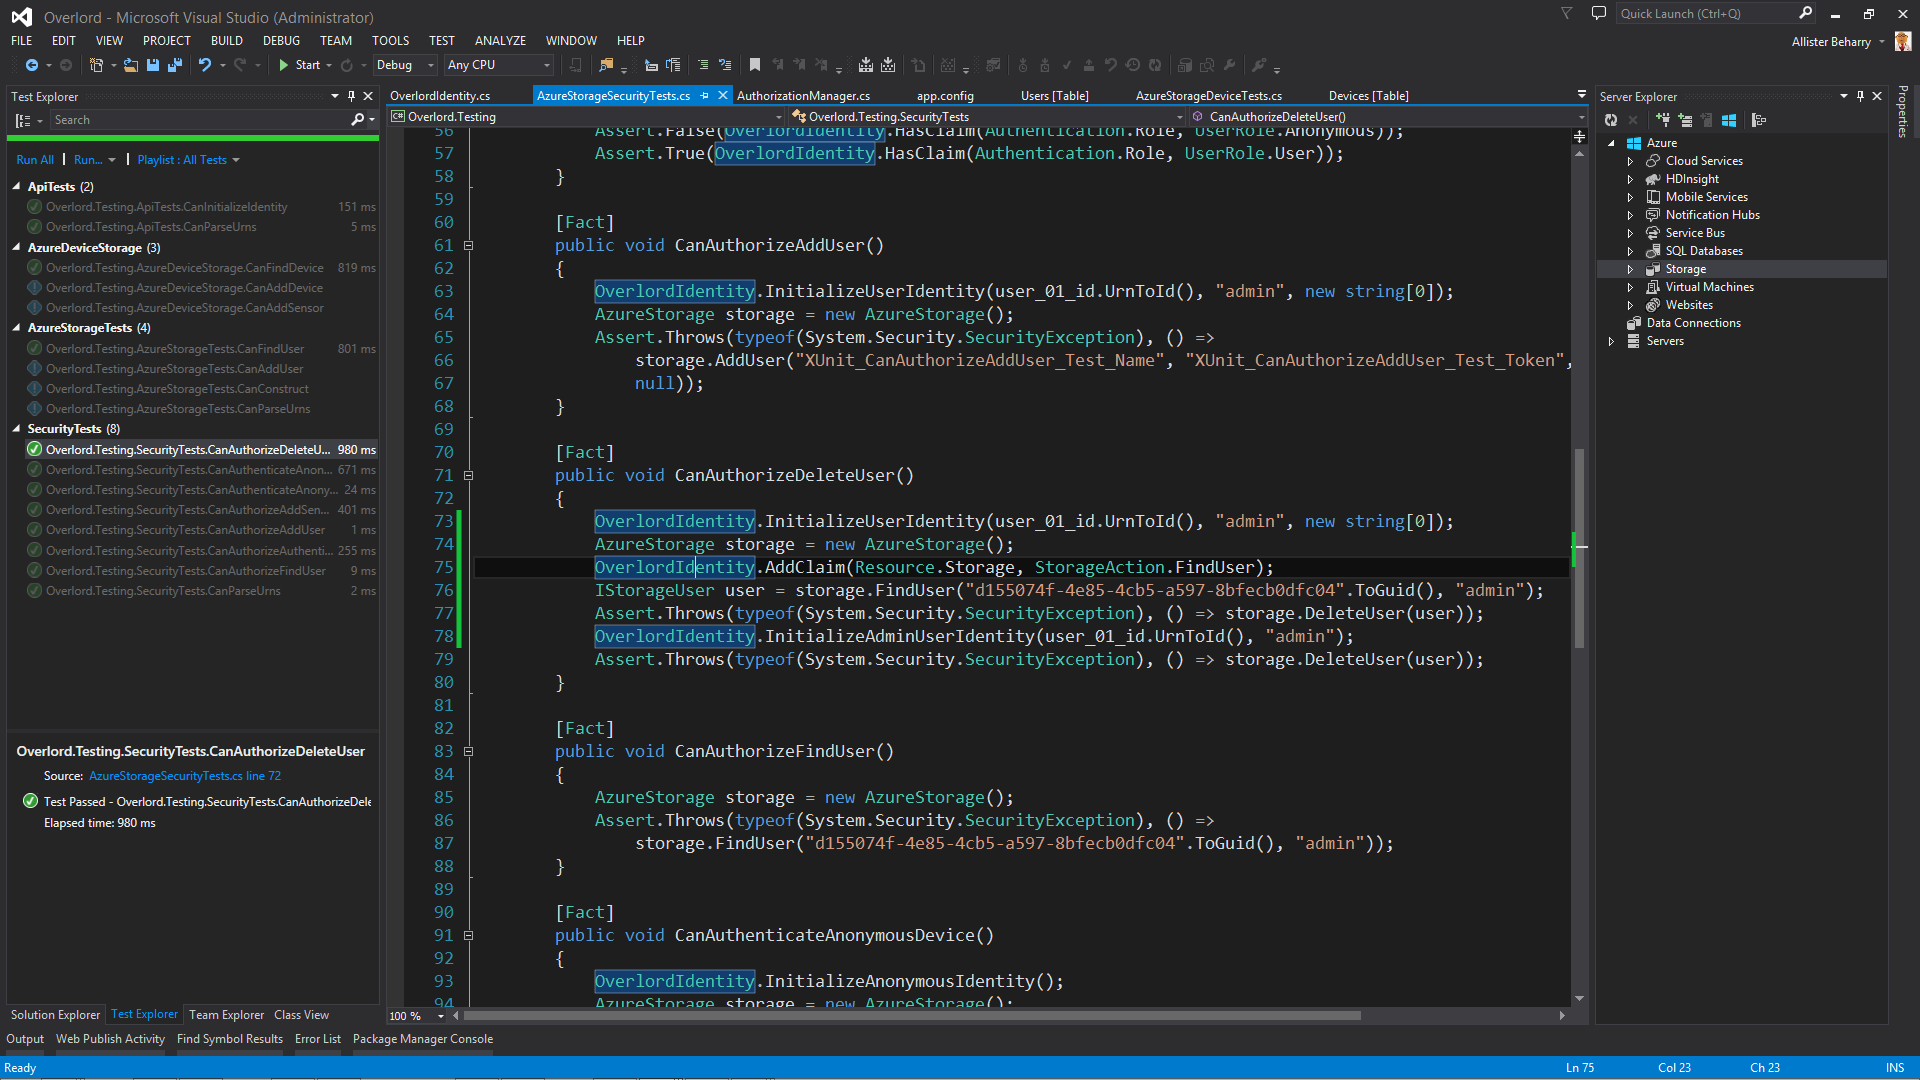Viewport: 1920px width, 1080px height.
Task: Navigate backward with the back arrow icon
Action: tap(32, 65)
